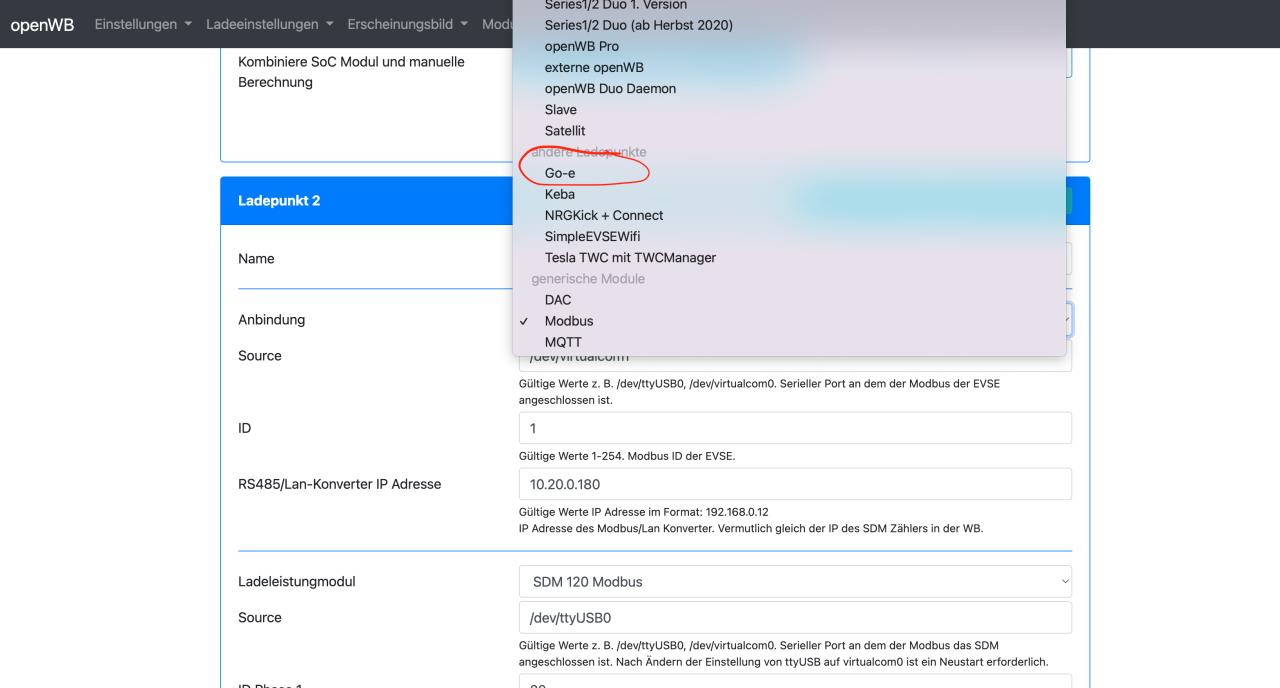1280x688 pixels.
Task: Click help text "Gültige Werte 1-254. Modbus ID der EVSE."
Action: (x=627, y=457)
